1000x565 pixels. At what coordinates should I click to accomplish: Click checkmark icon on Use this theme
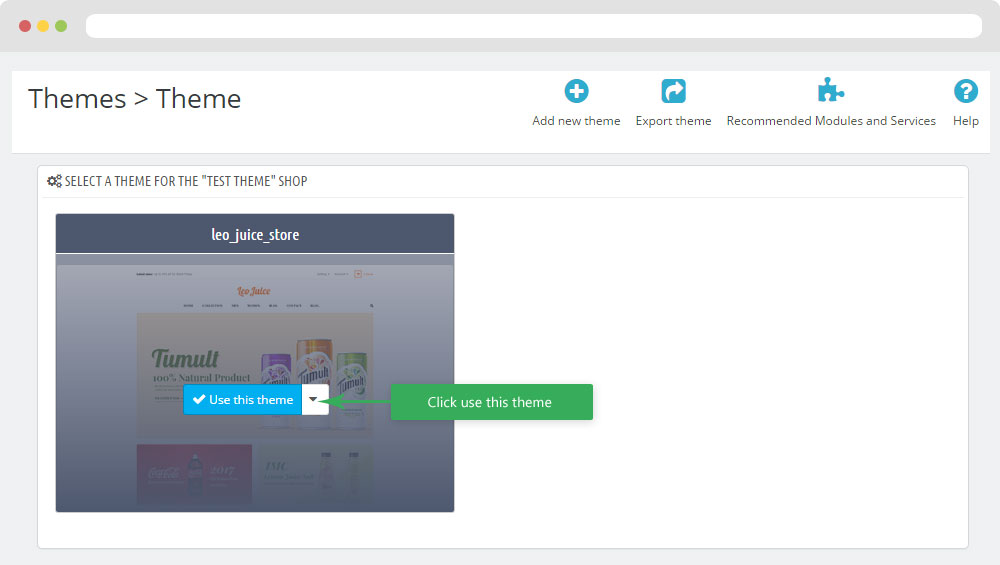199,400
